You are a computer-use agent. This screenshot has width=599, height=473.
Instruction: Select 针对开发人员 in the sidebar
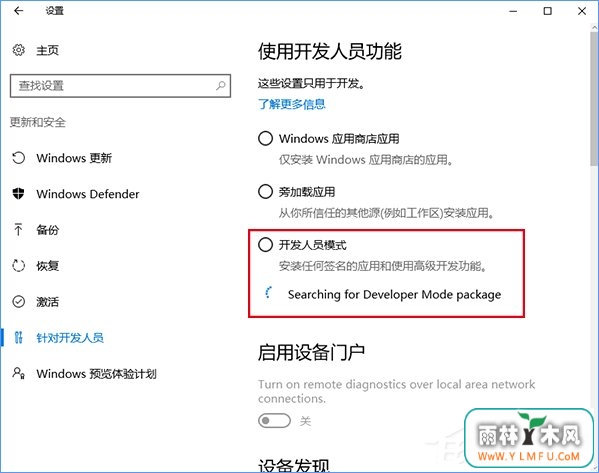(x=70, y=337)
